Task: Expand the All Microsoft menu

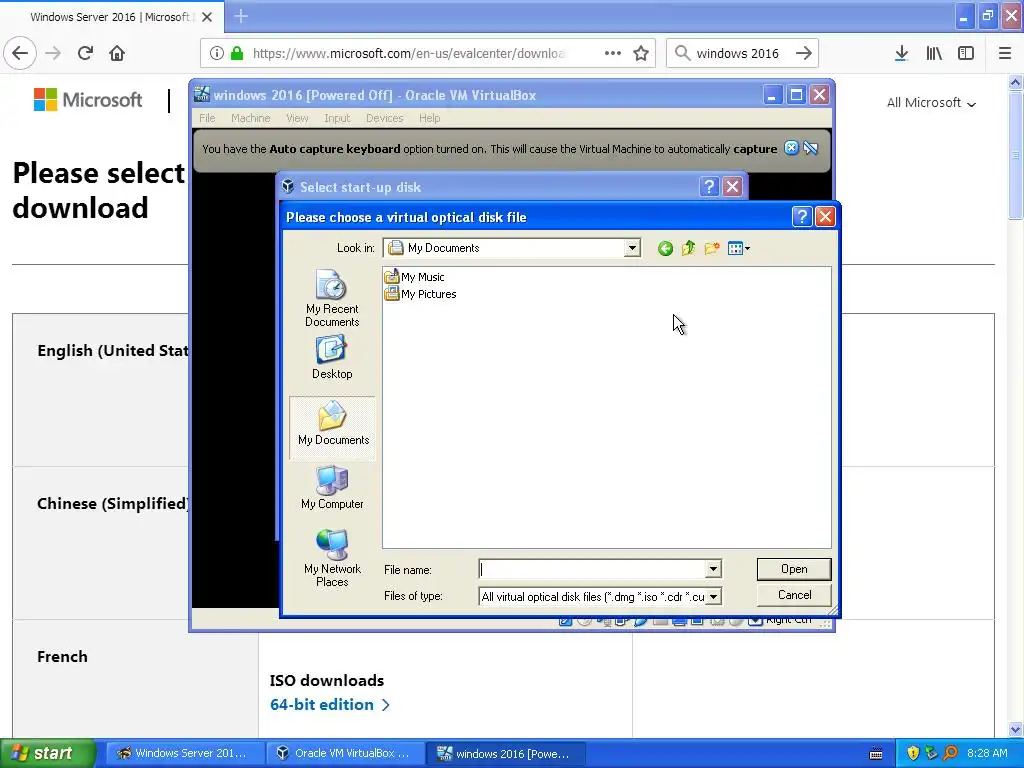Action: tap(931, 103)
